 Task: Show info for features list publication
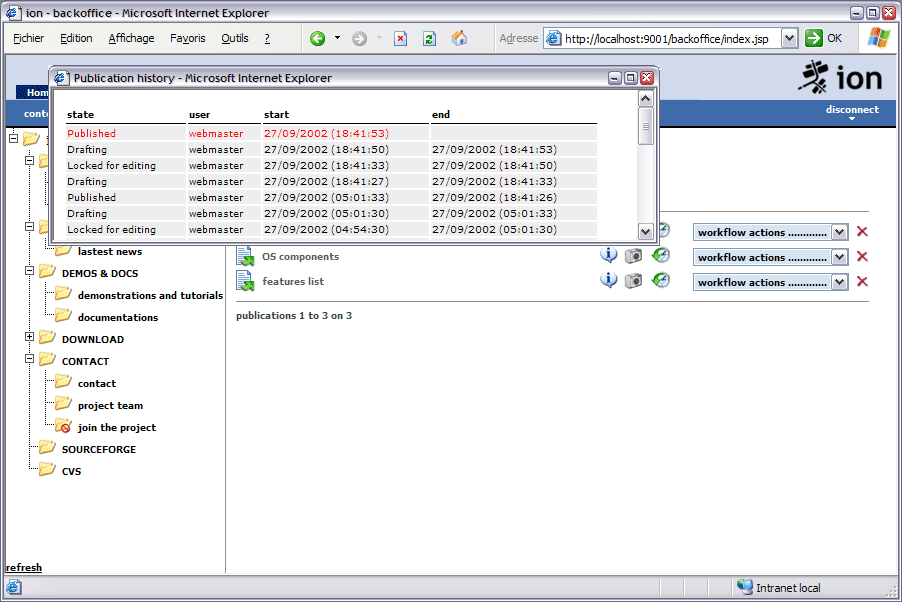609,280
